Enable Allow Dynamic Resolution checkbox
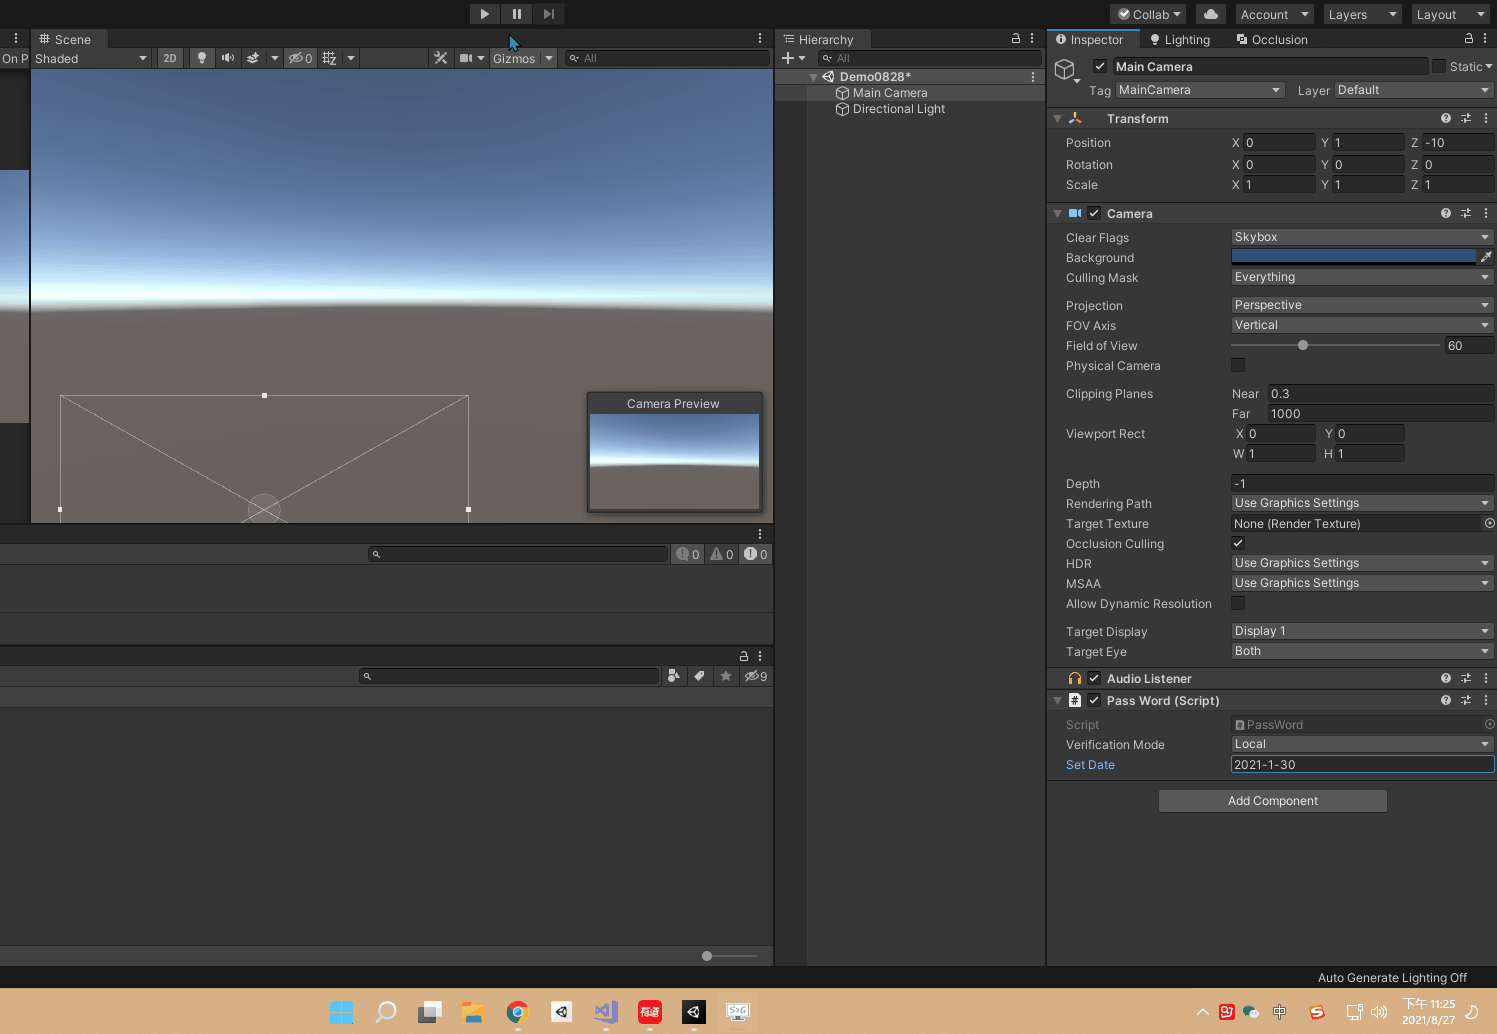This screenshot has height=1034, width=1497. (1238, 603)
